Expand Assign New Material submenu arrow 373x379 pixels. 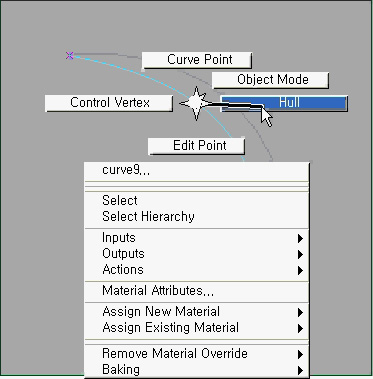[x=300, y=312]
